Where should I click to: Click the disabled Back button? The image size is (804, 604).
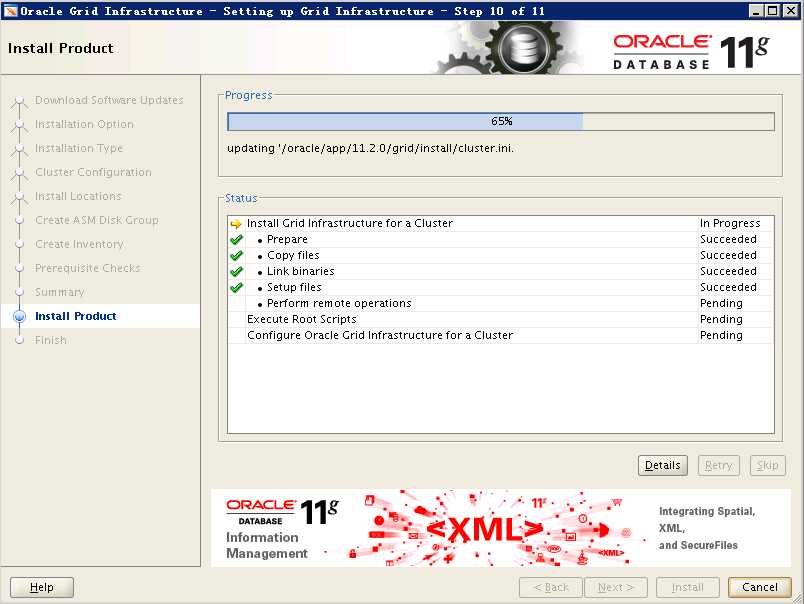point(551,587)
